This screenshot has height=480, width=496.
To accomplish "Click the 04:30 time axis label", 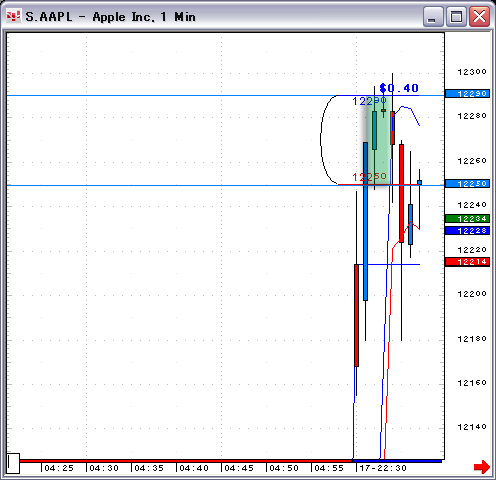I will (104, 468).
